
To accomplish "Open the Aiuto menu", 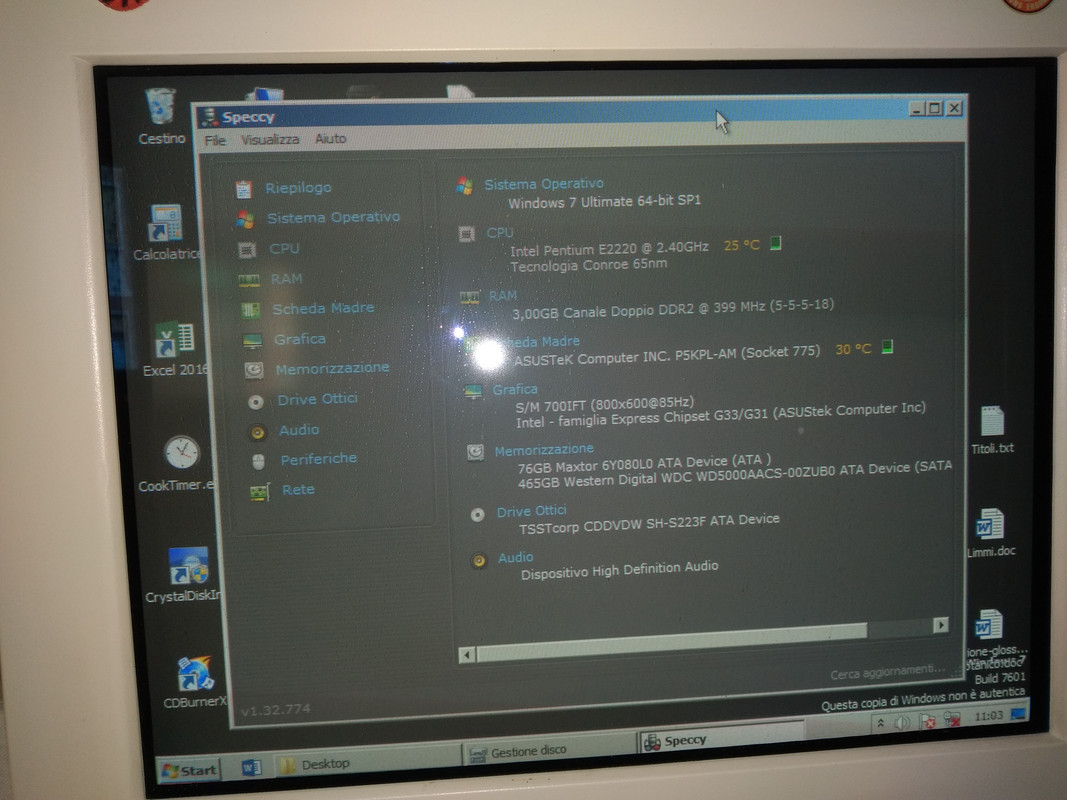I will tap(330, 138).
